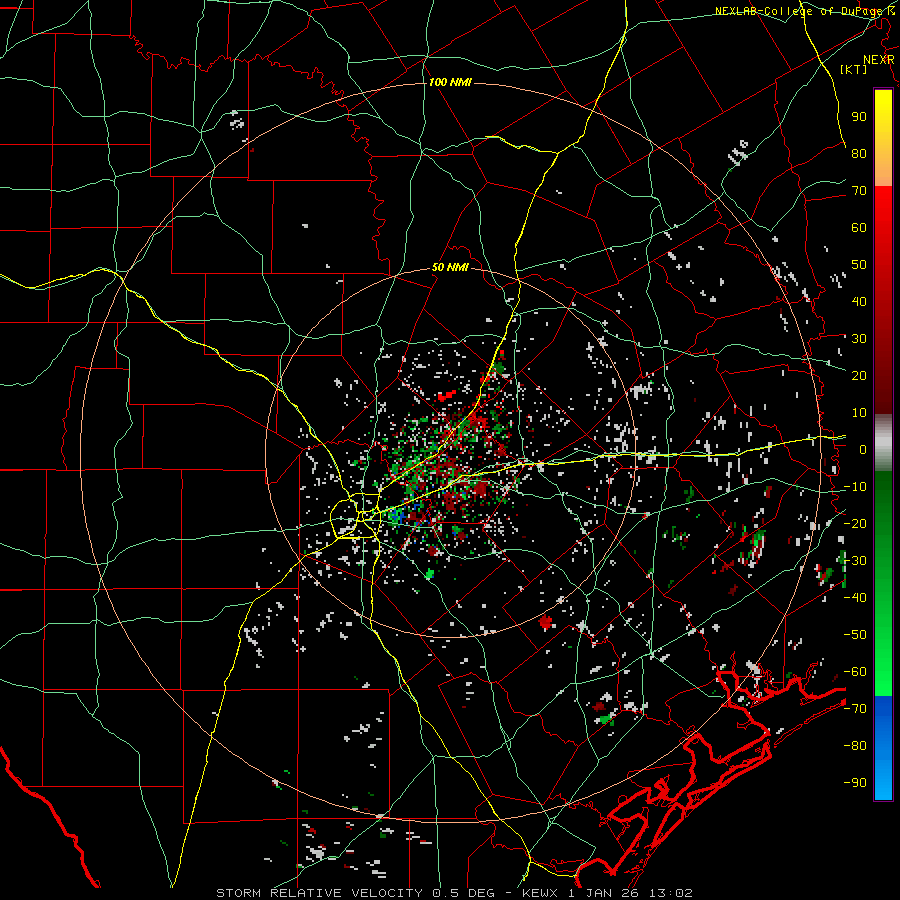This screenshot has height=900, width=900.
Task: Click the -70 value on velocity scale
Action: click(855, 709)
